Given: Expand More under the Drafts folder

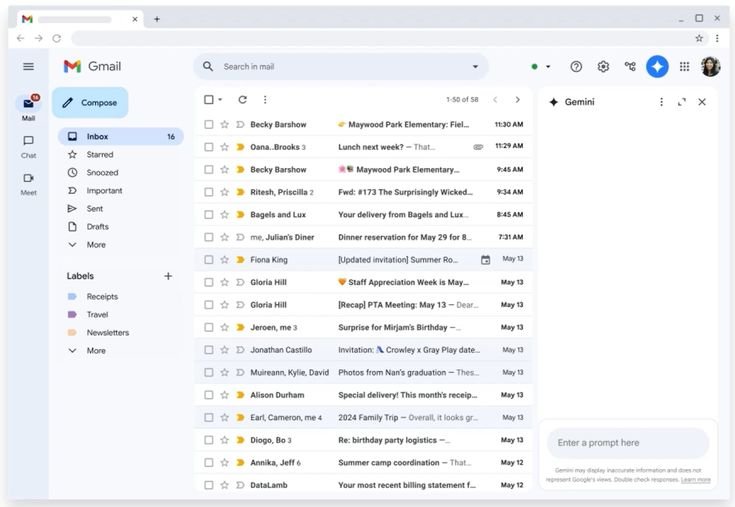Looking at the screenshot, I should (x=95, y=245).
